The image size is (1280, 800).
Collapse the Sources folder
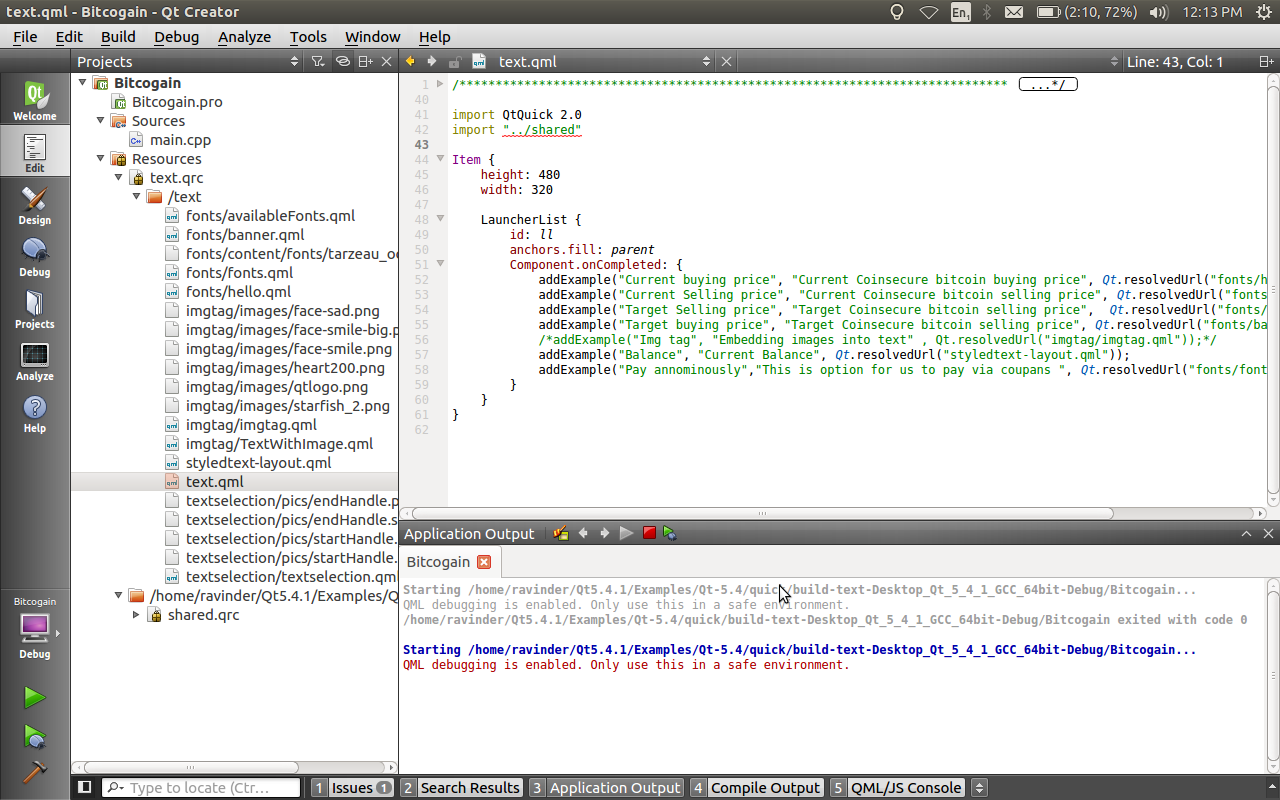[100, 121]
